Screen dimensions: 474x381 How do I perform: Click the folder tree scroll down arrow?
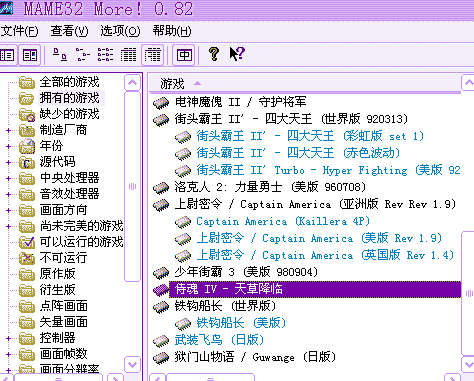[x=132, y=364]
